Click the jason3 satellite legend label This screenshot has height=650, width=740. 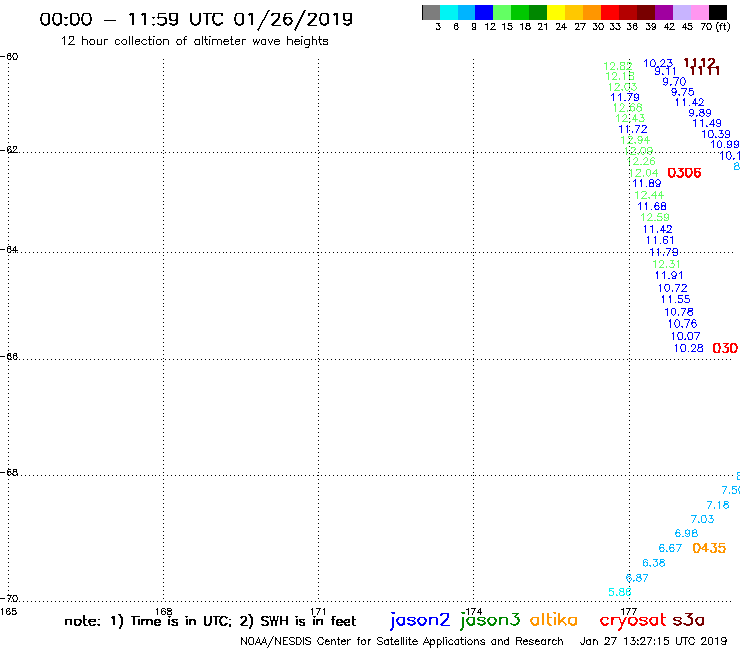[x=490, y=620]
